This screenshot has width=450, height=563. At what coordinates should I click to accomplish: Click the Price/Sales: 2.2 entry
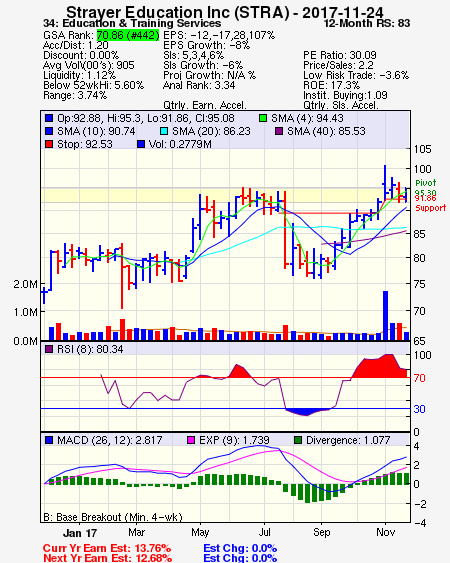pyautogui.click(x=338, y=65)
